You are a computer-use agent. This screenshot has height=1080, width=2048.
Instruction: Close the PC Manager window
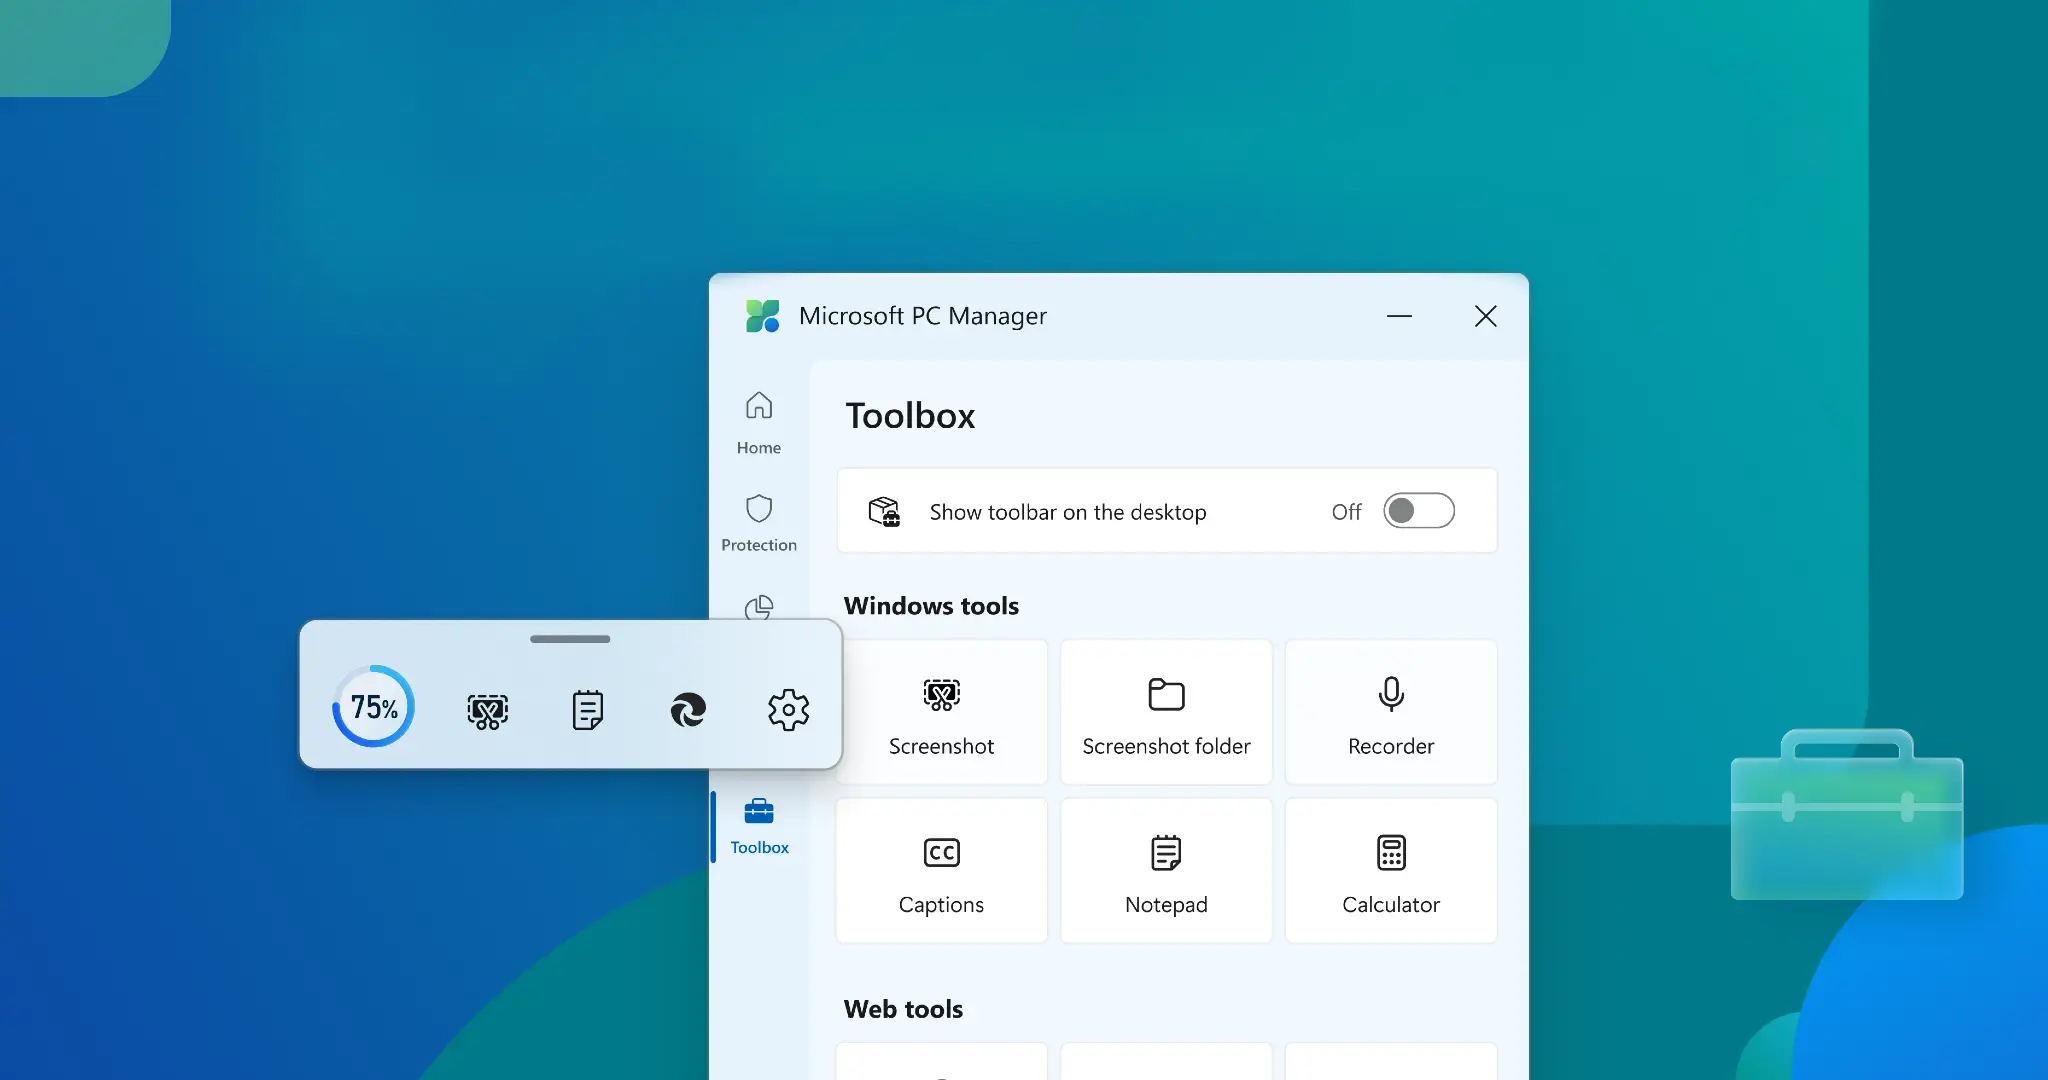(1485, 316)
